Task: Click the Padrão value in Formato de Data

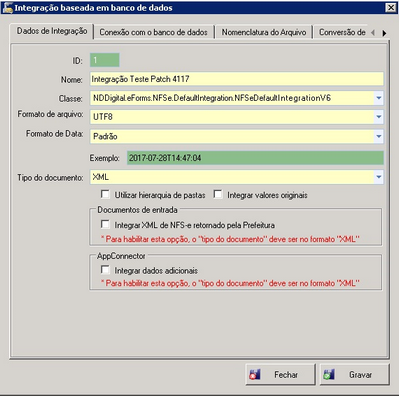Action: tap(105, 136)
